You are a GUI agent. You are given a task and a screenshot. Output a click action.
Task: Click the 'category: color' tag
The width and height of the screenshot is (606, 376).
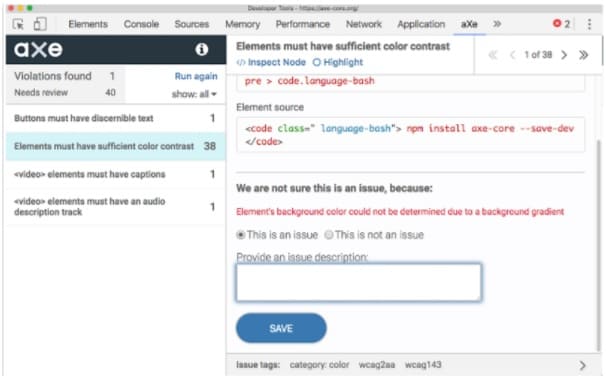click(319, 365)
